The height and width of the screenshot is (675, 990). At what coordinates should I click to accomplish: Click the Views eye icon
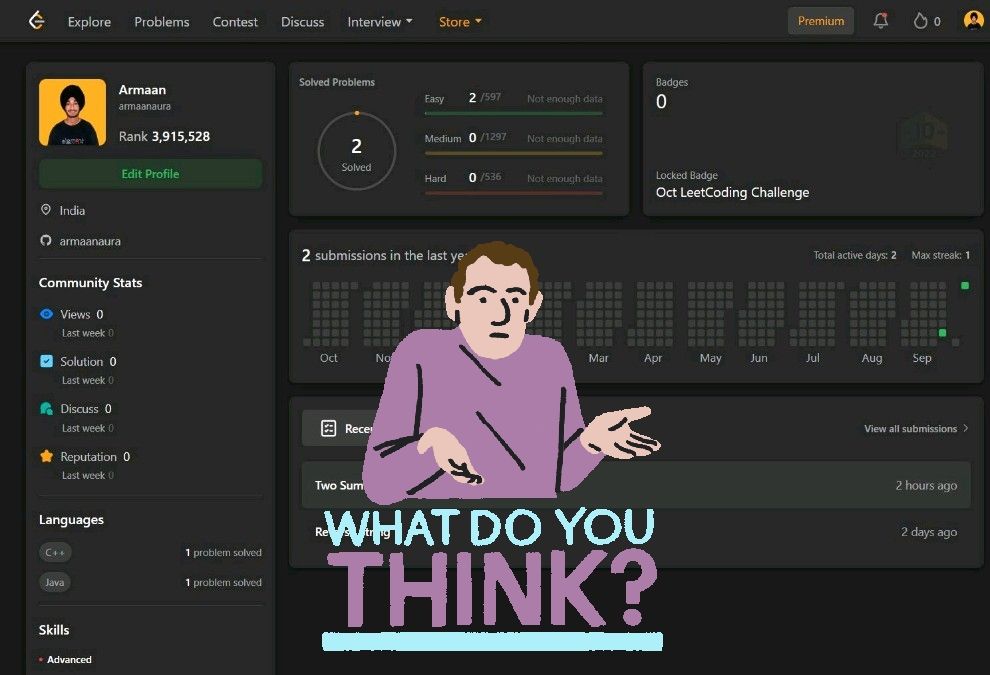[46, 314]
